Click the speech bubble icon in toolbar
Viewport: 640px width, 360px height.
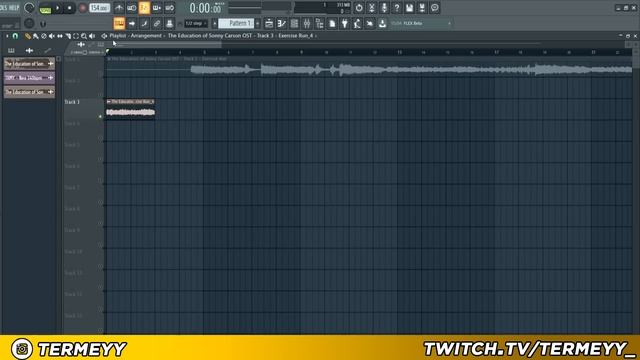435,8
